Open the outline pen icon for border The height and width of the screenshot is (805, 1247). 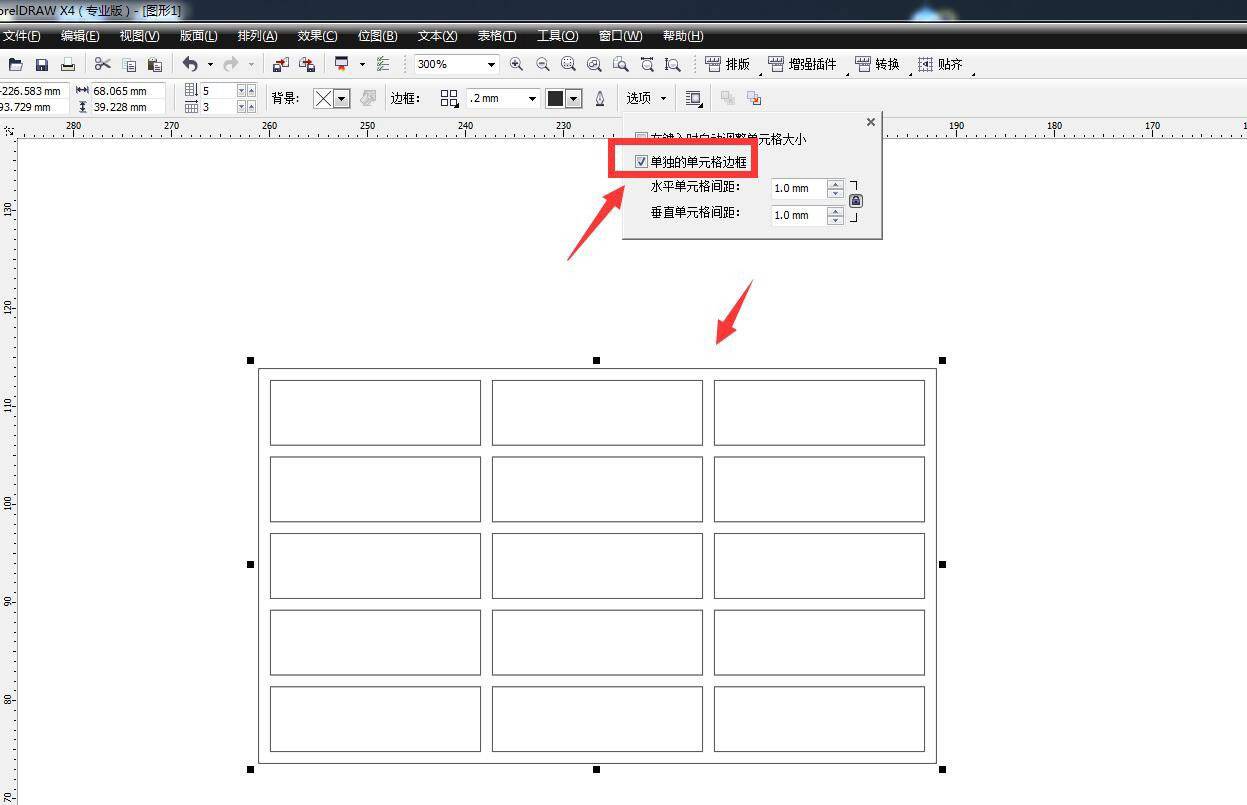pos(600,98)
